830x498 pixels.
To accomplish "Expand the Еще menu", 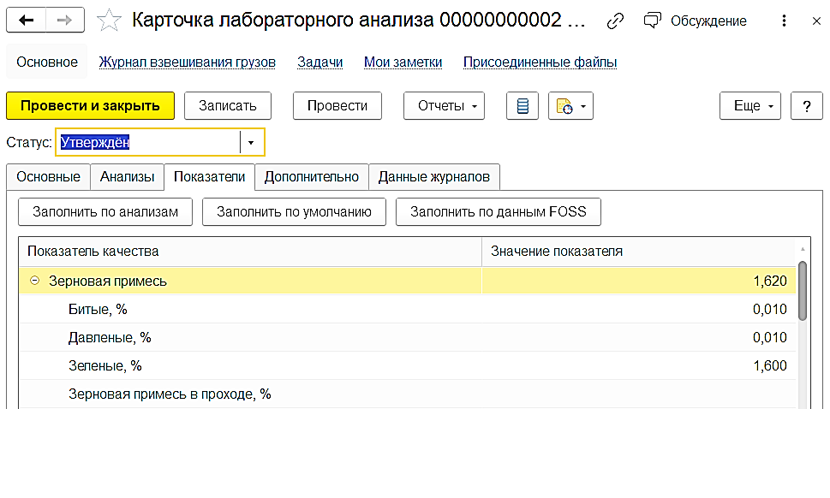I will (x=750, y=106).
